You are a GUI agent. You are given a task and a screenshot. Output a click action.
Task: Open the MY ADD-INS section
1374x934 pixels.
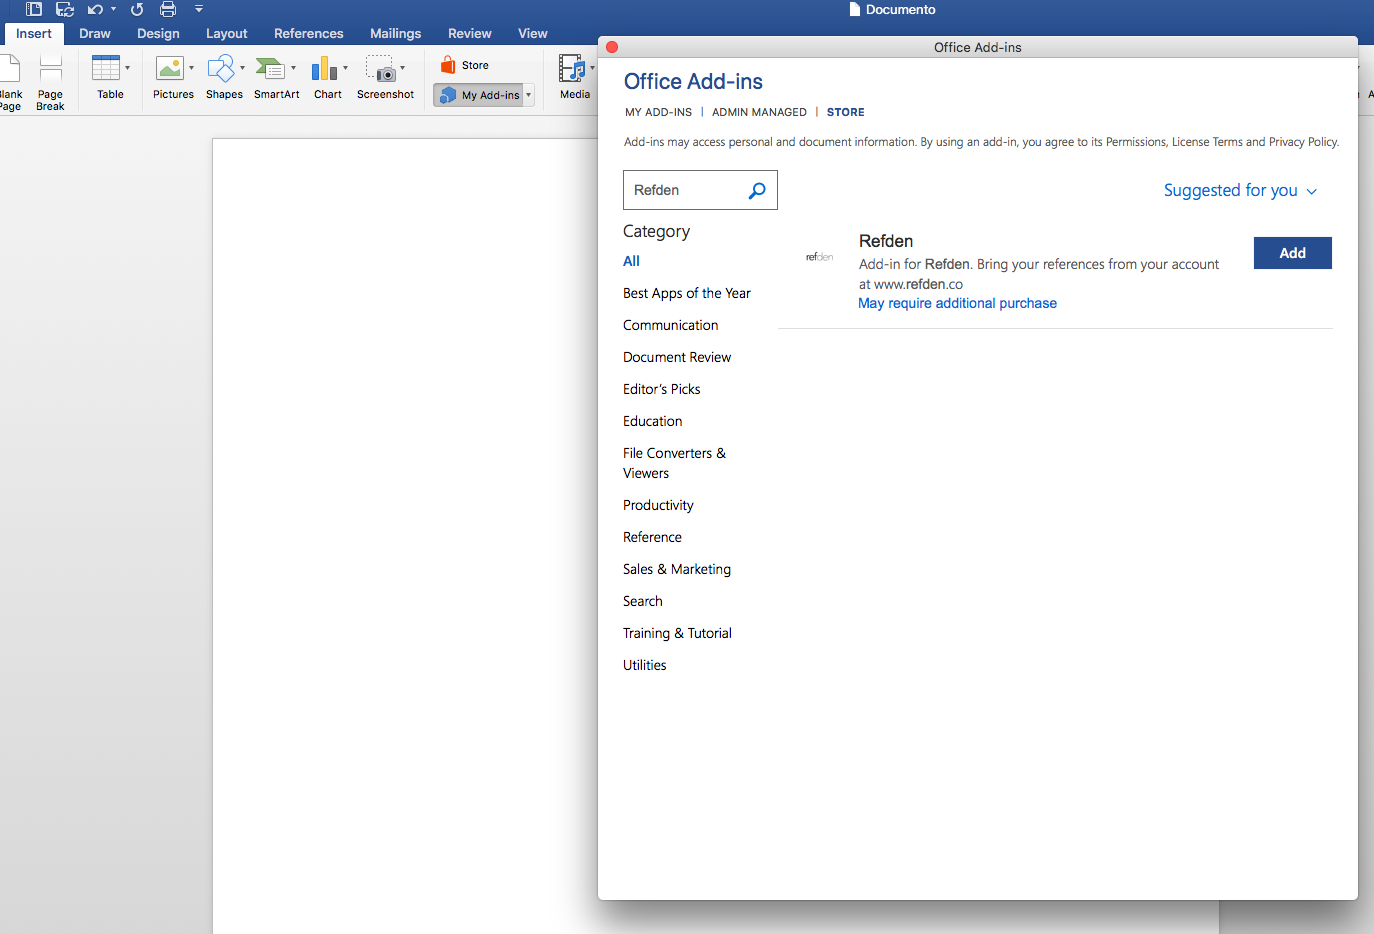click(x=659, y=112)
